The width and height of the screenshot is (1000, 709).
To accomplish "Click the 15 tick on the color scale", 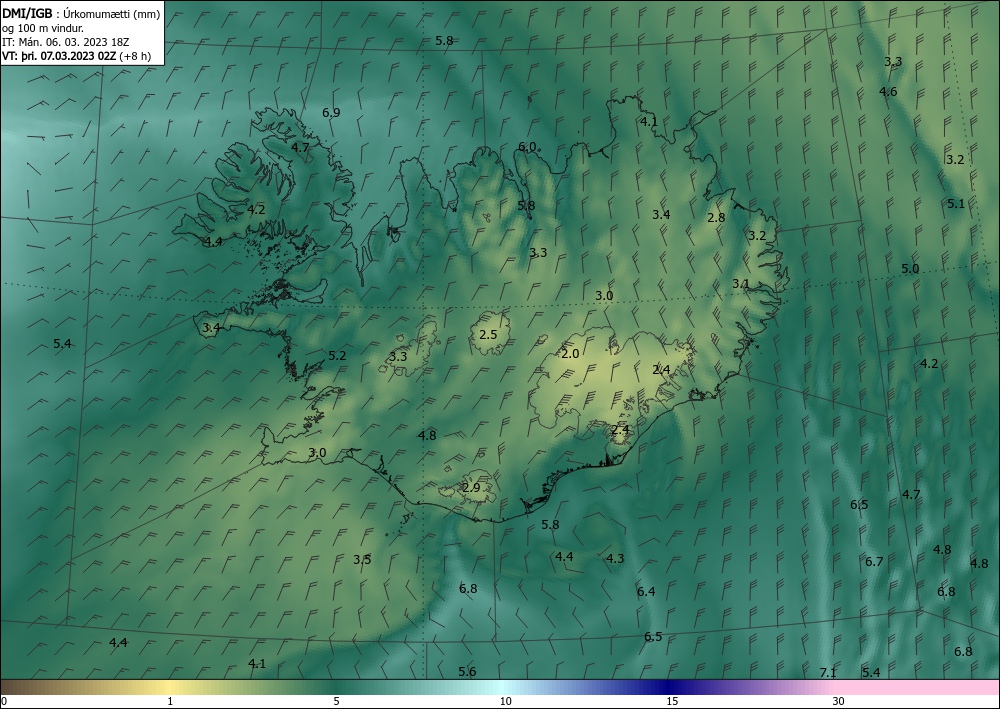I will click(672, 701).
